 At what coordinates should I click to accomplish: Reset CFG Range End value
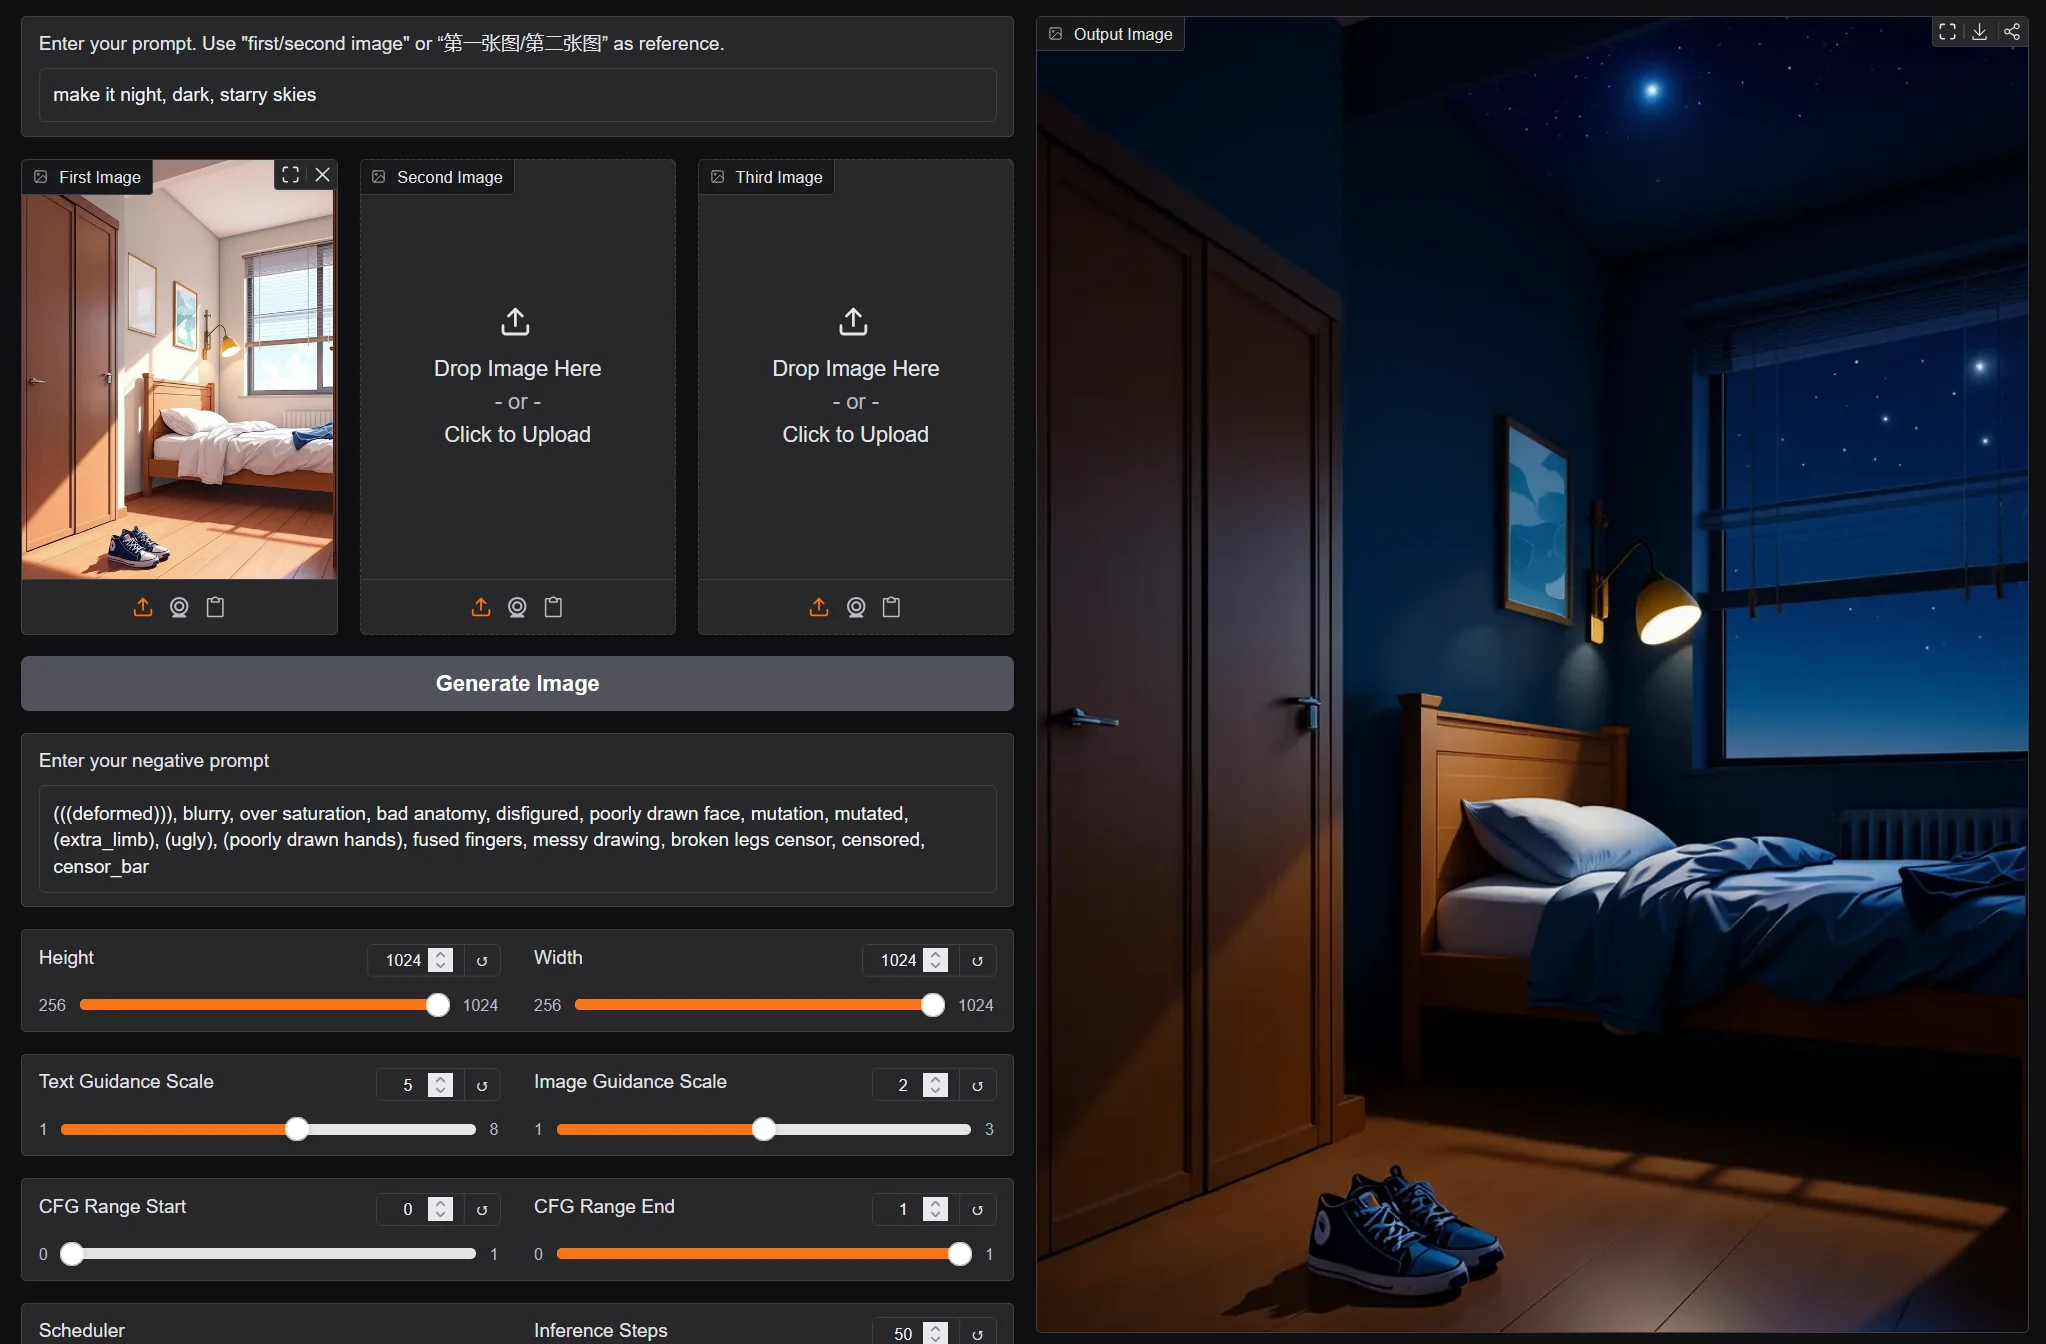point(977,1209)
